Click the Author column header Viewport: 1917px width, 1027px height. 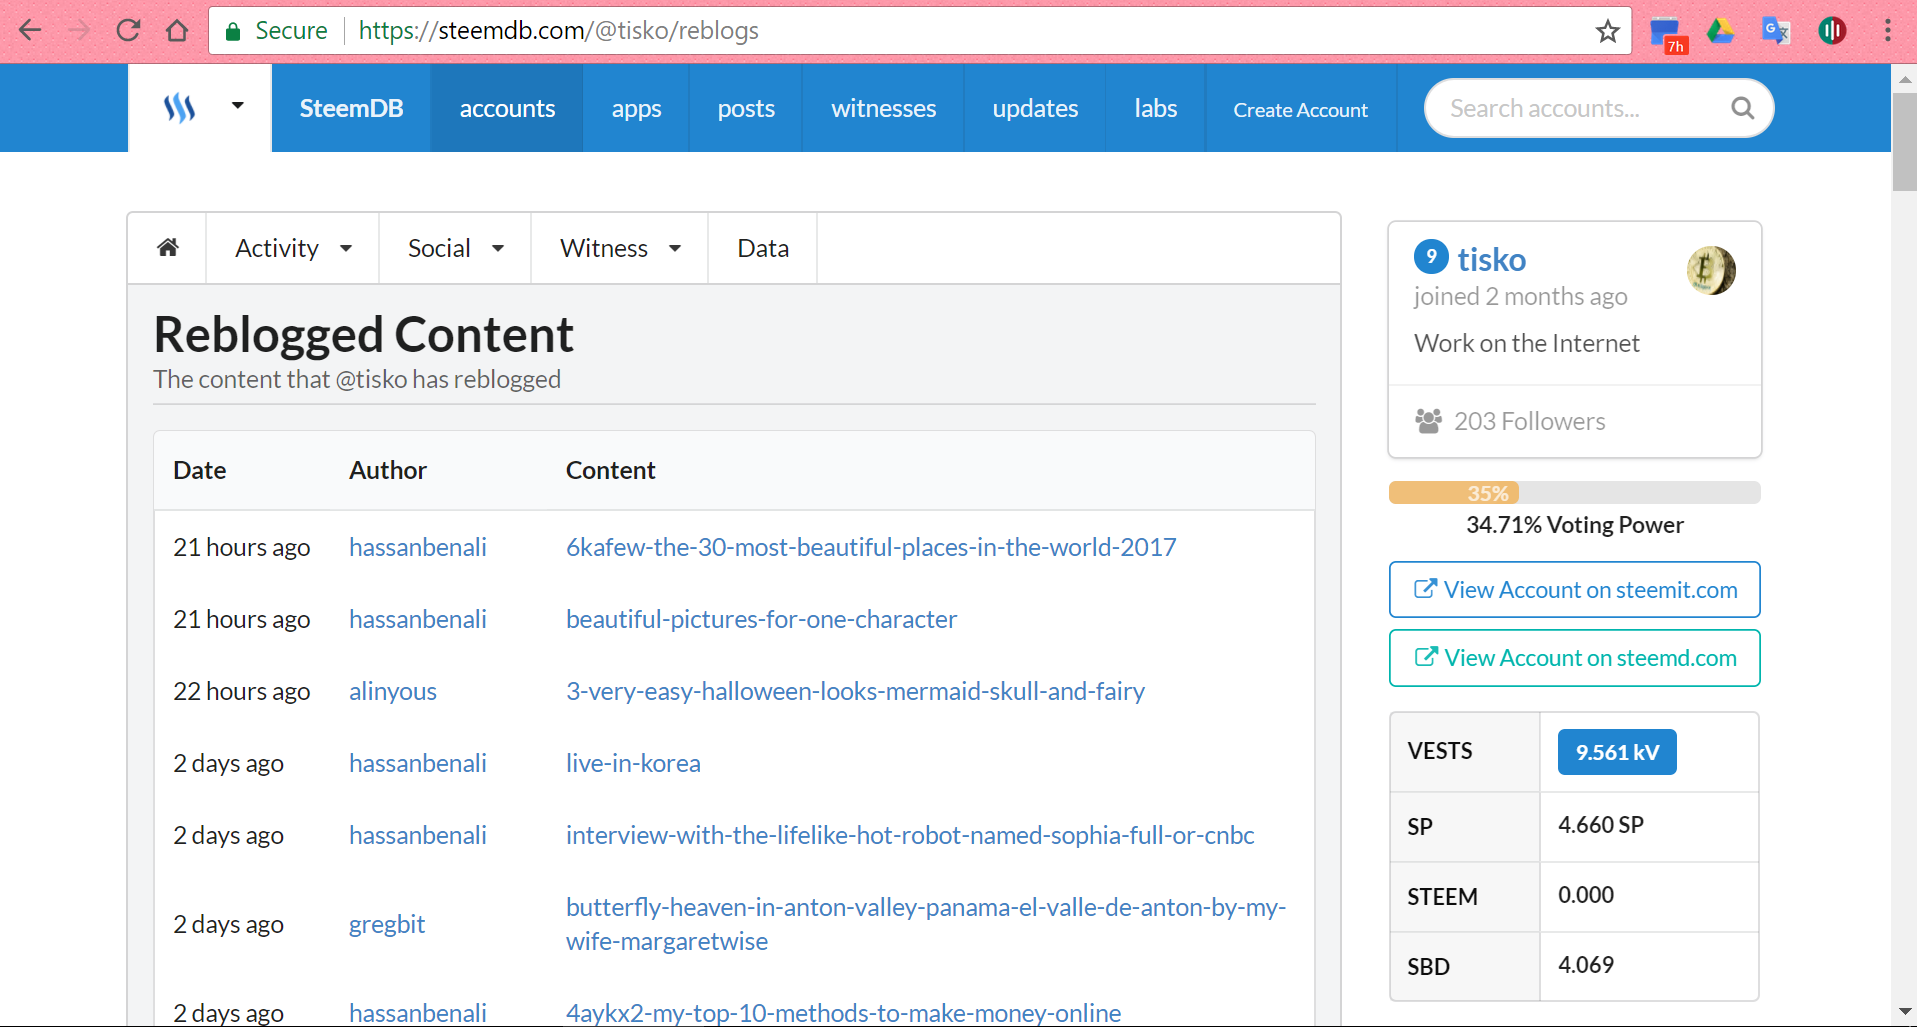388,470
